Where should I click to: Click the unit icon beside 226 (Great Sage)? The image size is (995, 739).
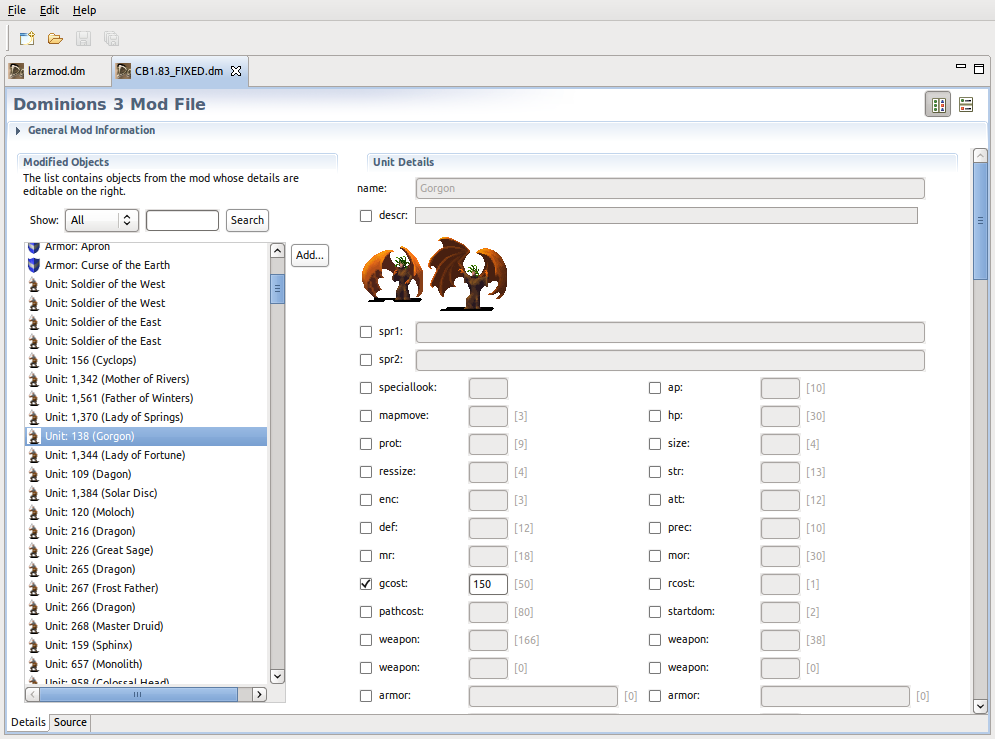click(34, 551)
